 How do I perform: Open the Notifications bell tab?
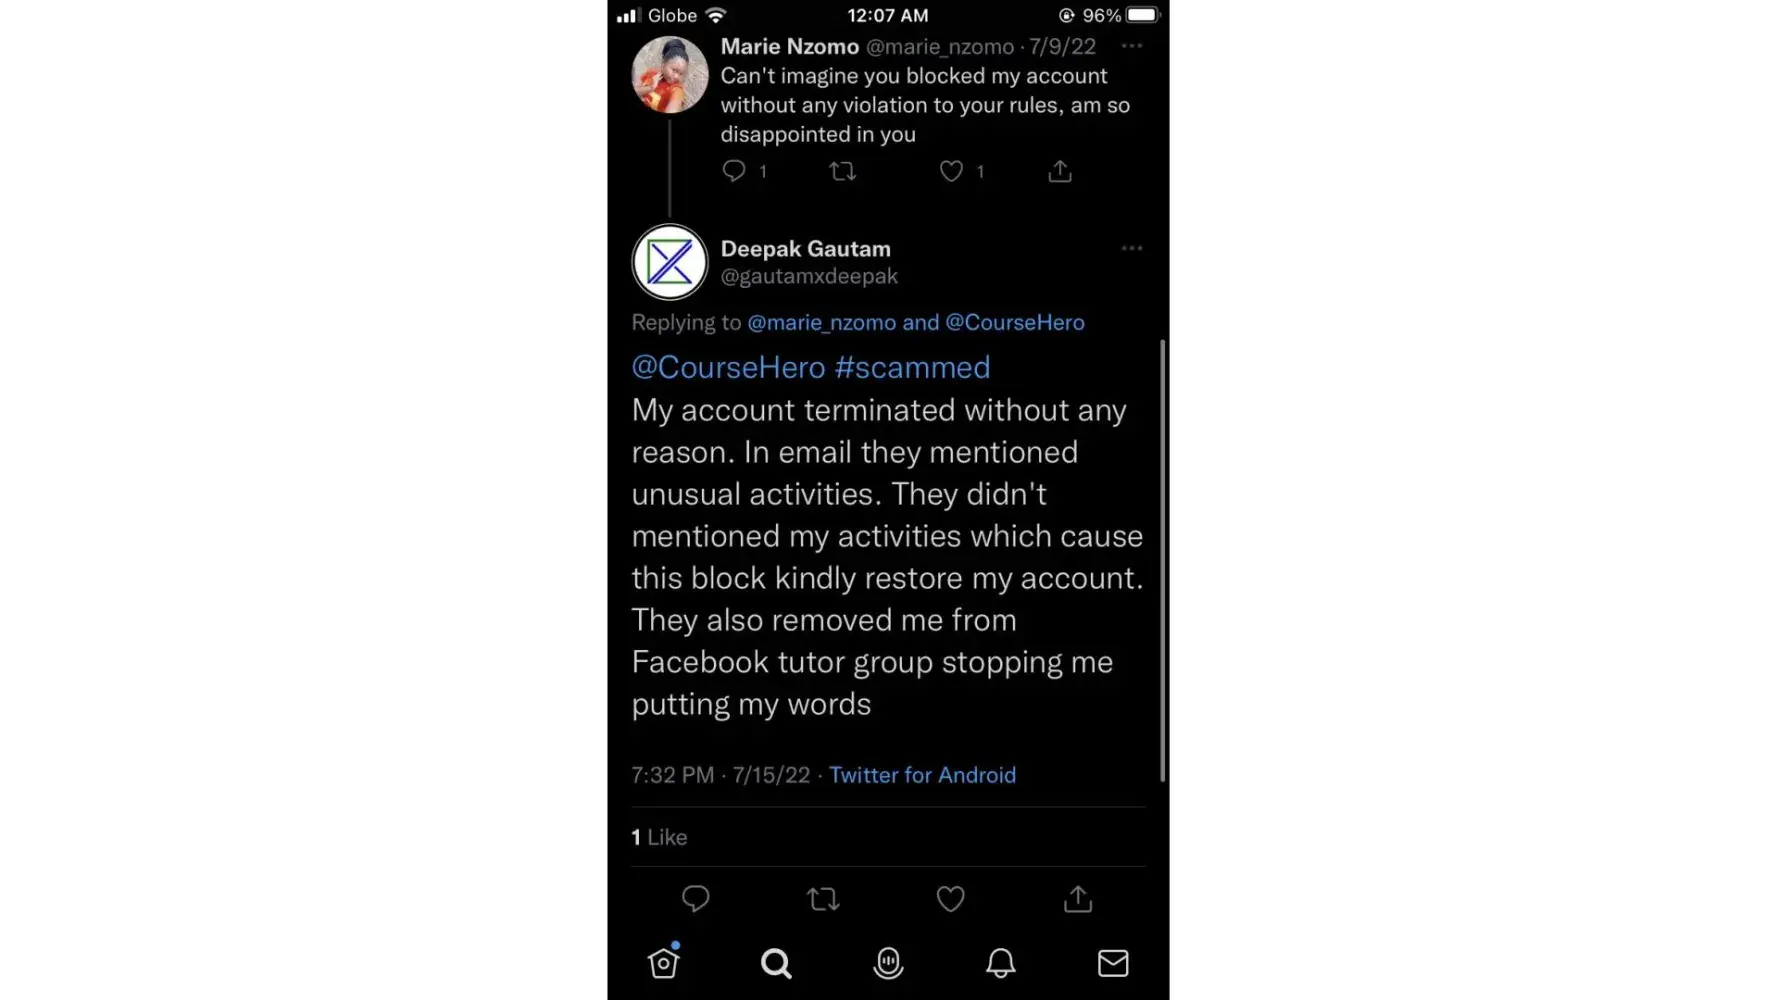[x=1001, y=962]
